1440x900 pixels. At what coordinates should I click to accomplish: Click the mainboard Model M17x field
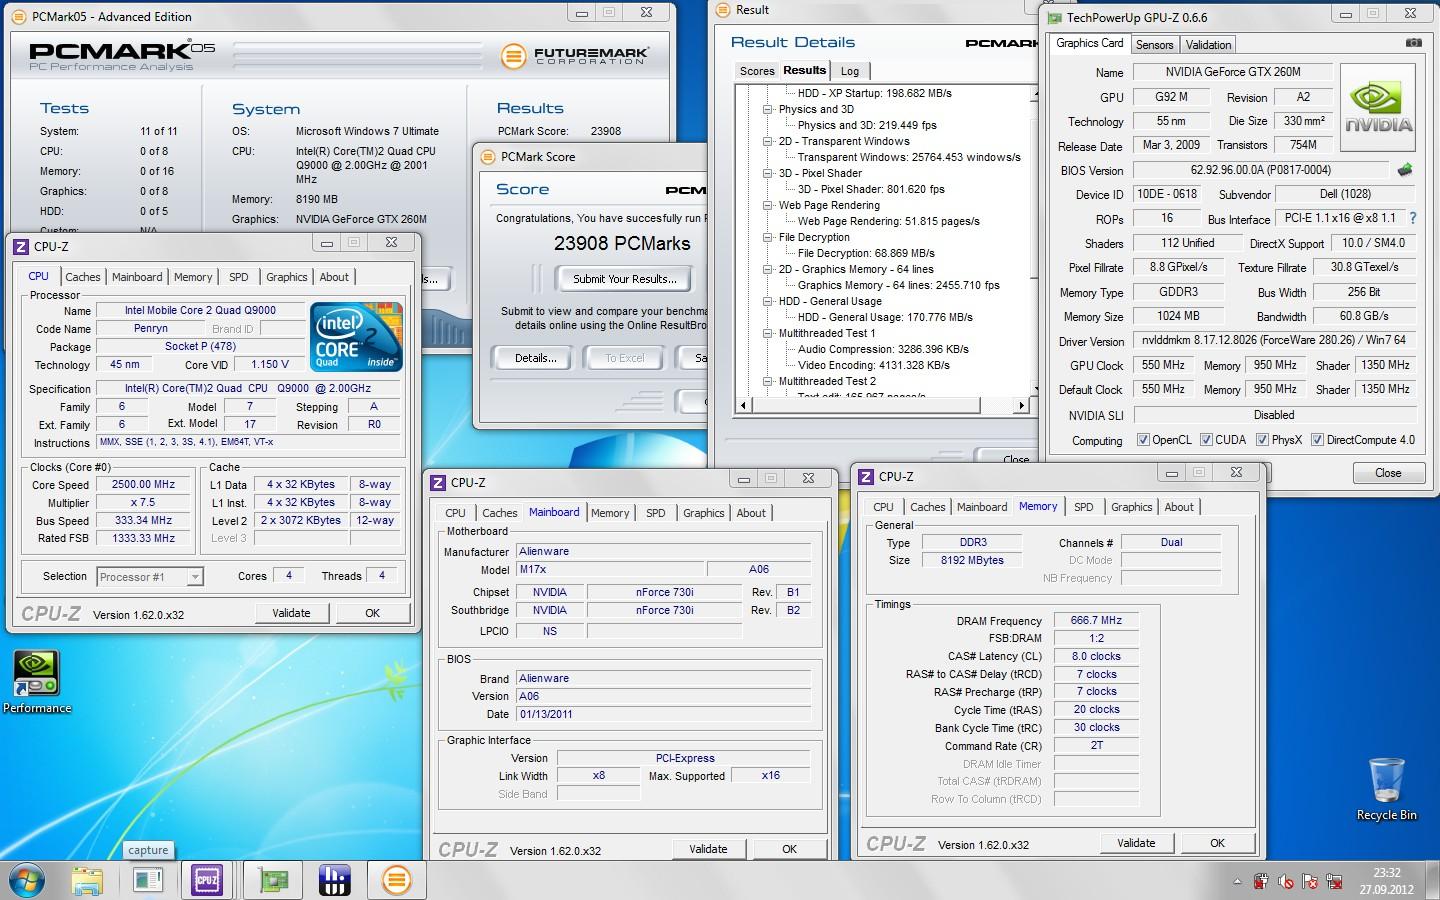[x=611, y=569]
